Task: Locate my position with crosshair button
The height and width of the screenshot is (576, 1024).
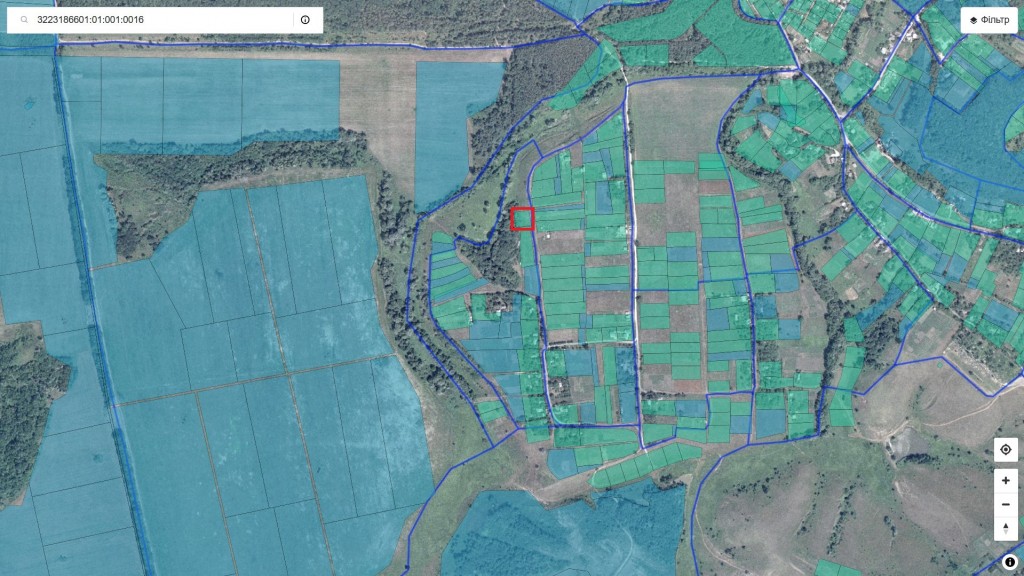Action: pos(1005,450)
